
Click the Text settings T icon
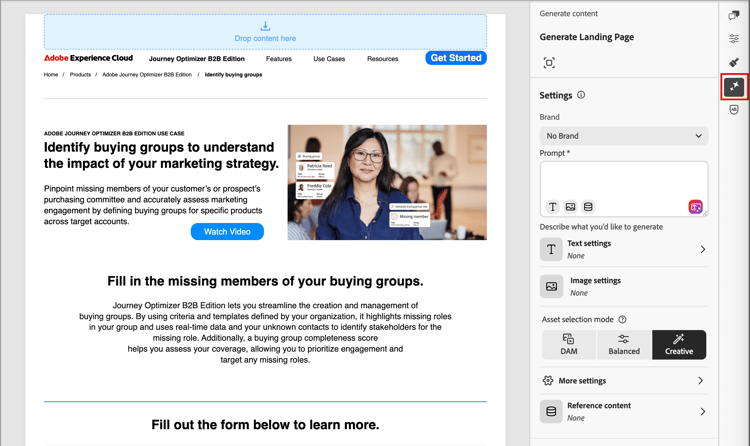tap(551, 249)
